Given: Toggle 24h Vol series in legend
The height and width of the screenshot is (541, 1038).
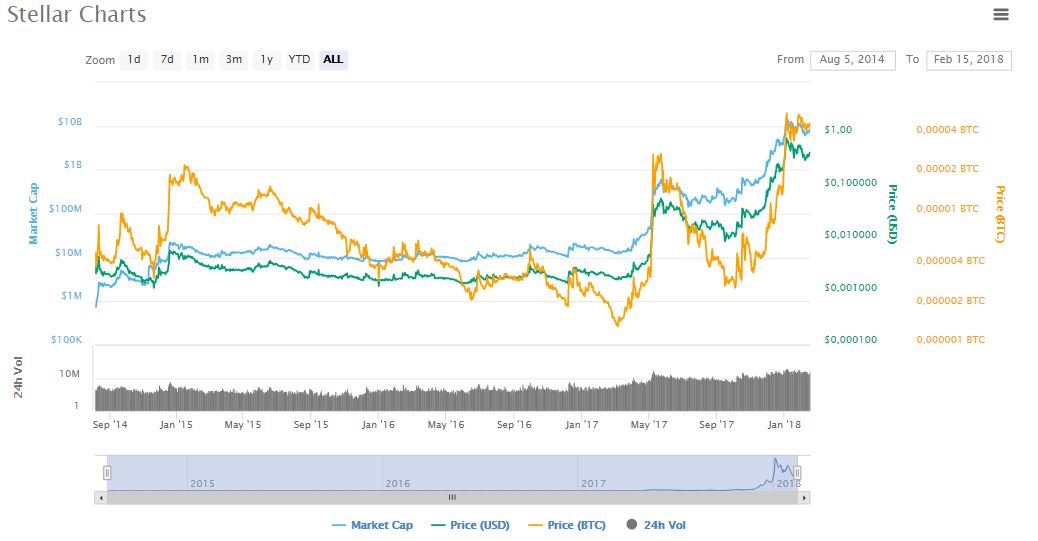Looking at the screenshot, I should click(656, 525).
